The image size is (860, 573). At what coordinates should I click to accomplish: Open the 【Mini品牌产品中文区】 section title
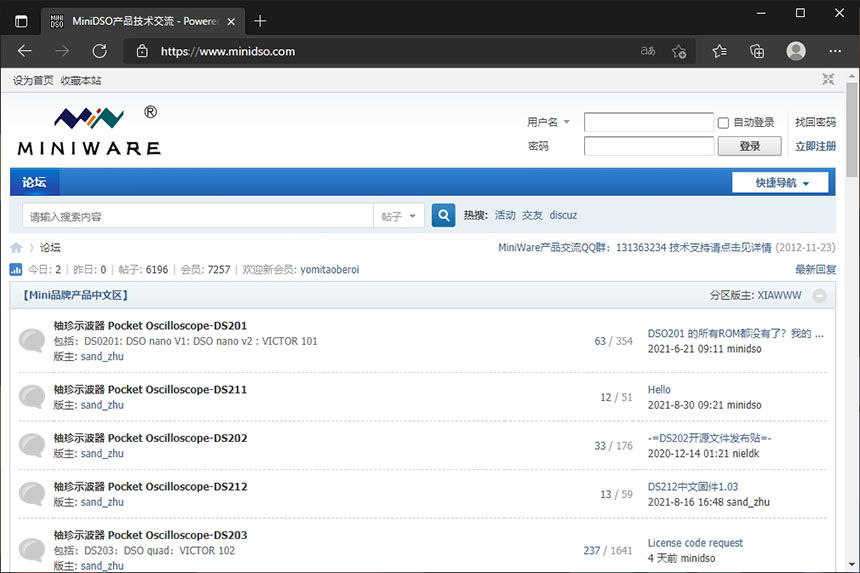[75, 295]
